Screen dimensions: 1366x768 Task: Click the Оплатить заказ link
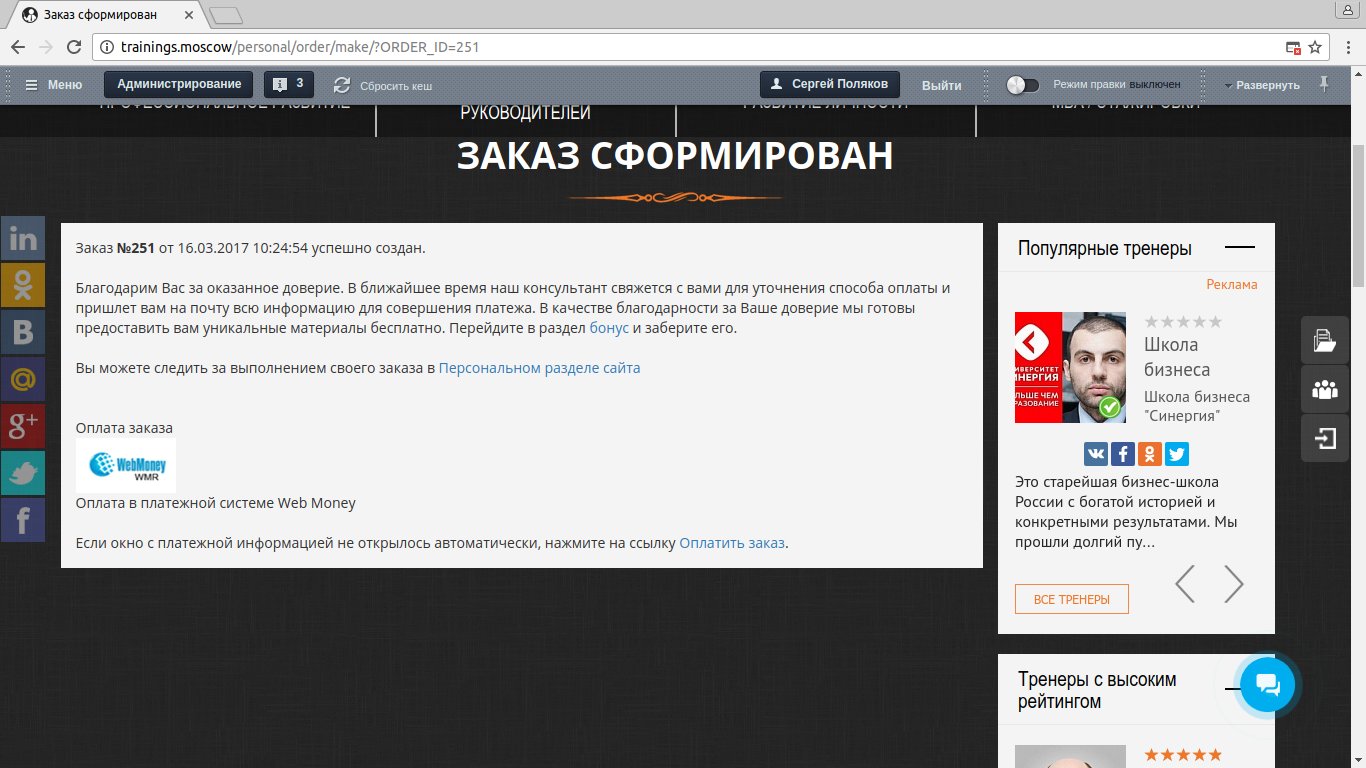[x=732, y=544]
